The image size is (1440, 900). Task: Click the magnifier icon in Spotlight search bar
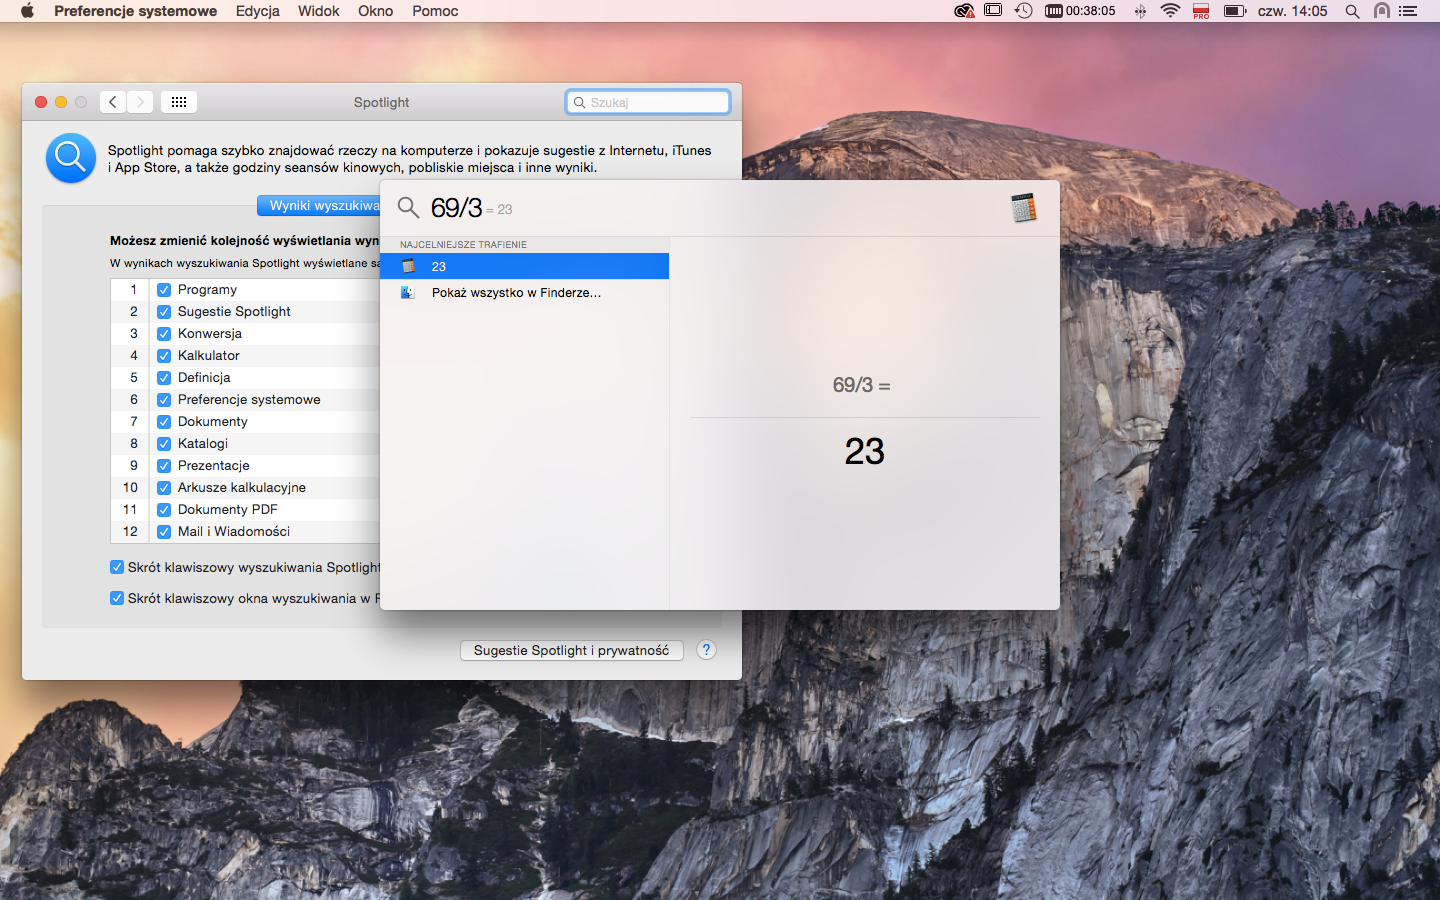click(408, 208)
